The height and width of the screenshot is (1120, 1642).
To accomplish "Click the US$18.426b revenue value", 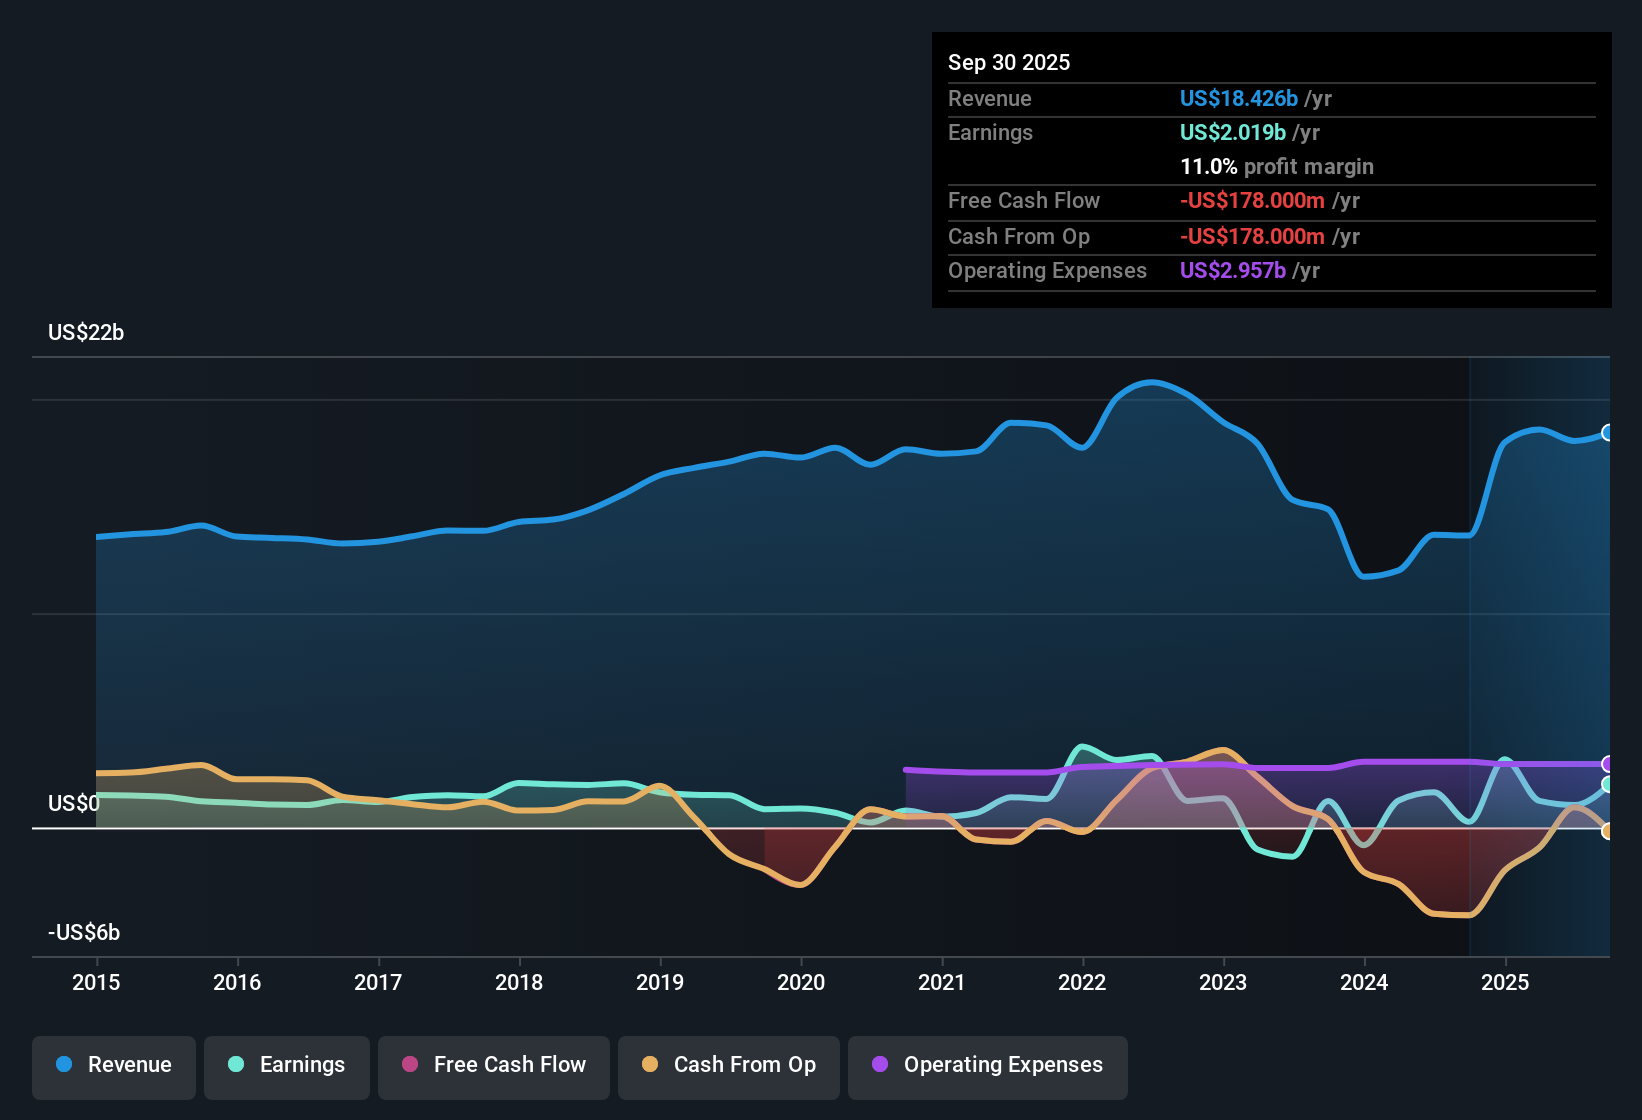I will click(x=1240, y=98).
